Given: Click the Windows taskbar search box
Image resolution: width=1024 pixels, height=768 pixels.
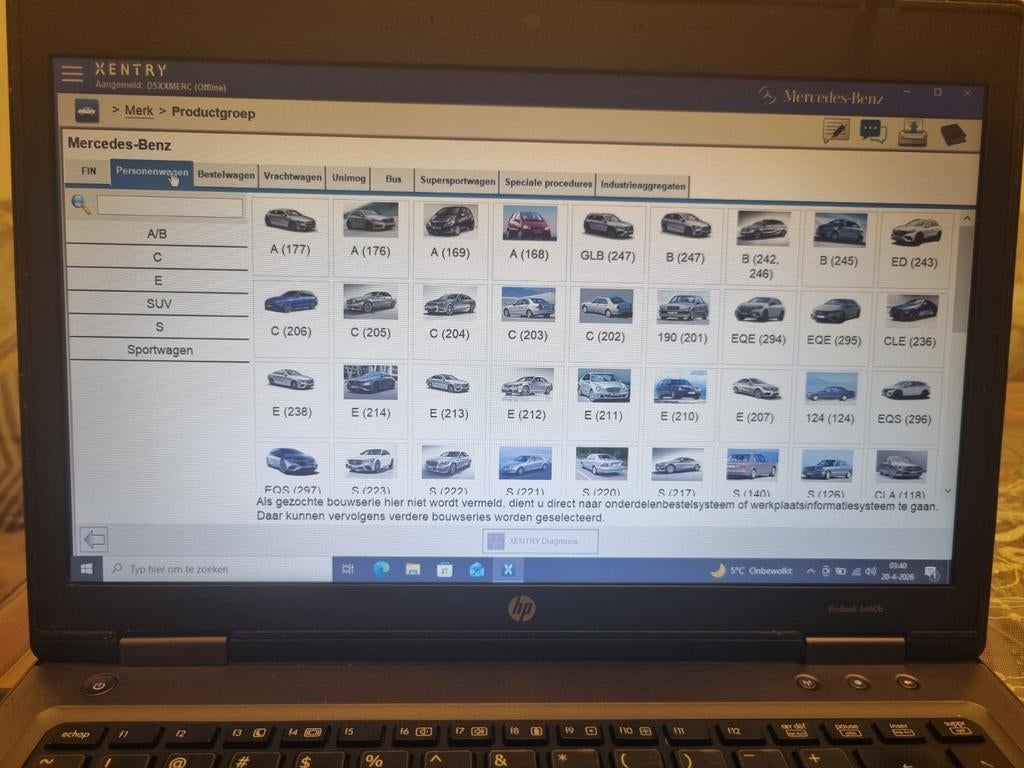Looking at the screenshot, I should [218, 569].
